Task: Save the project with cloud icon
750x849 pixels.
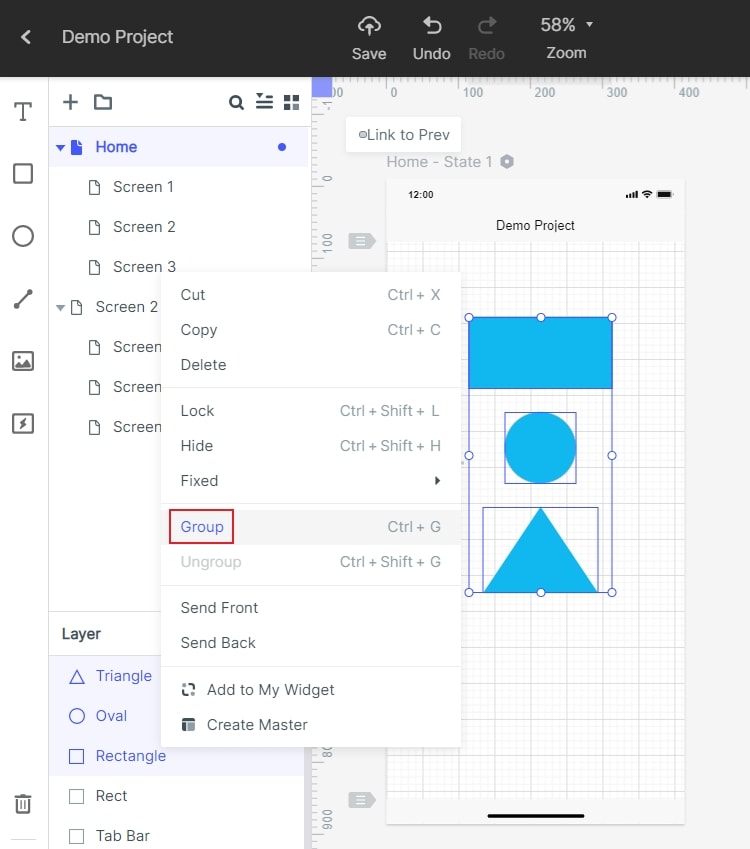Action: click(x=369, y=38)
